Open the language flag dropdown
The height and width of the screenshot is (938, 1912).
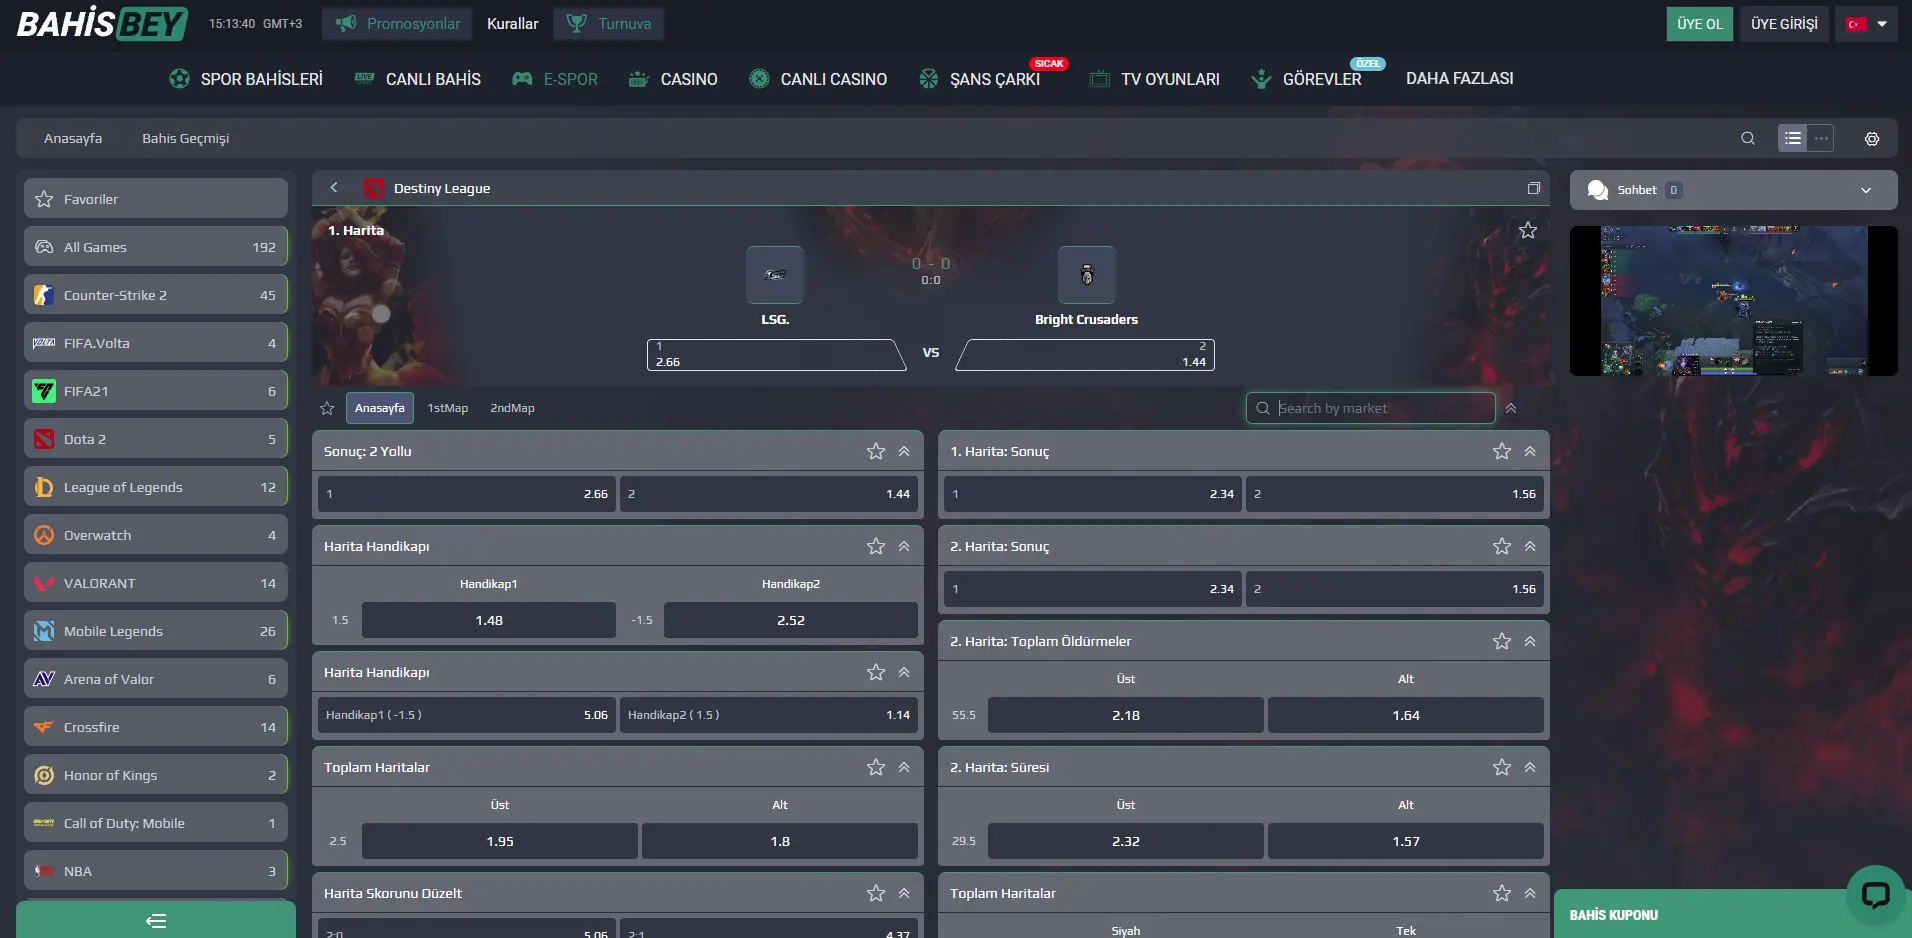pos(1866,24)
